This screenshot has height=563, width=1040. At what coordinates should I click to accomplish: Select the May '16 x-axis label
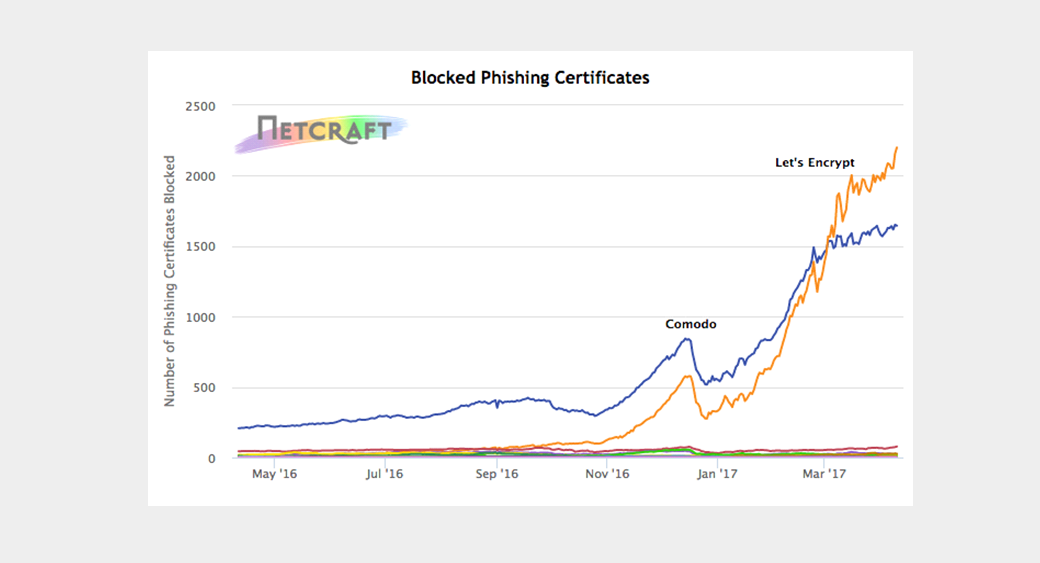(274, 476)
